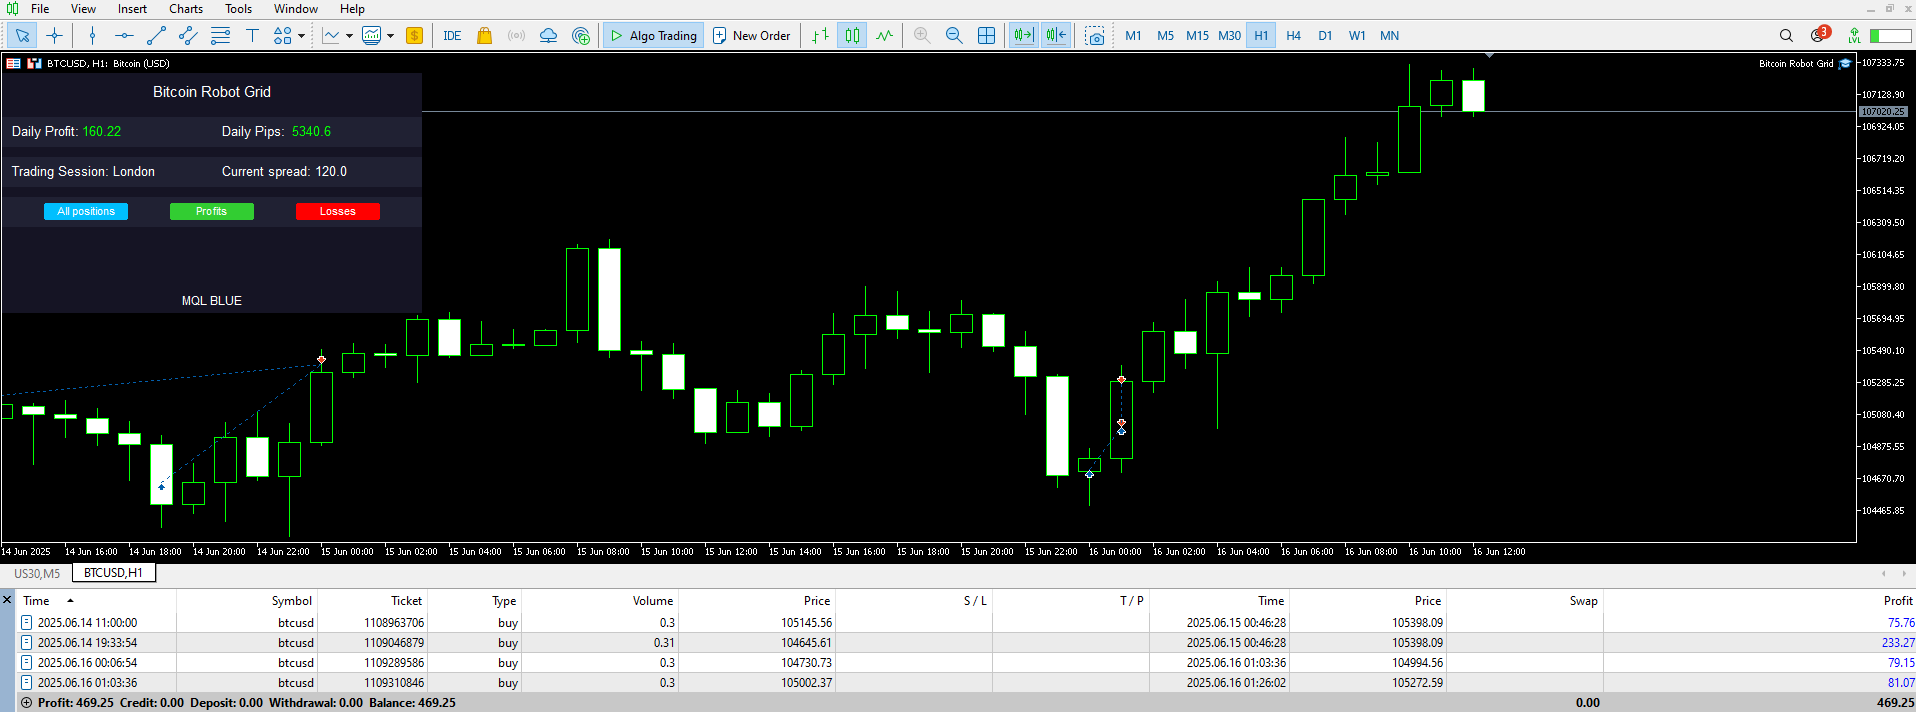Open the indicators list icon
The image size is (1916, 712).
point(331,36)
